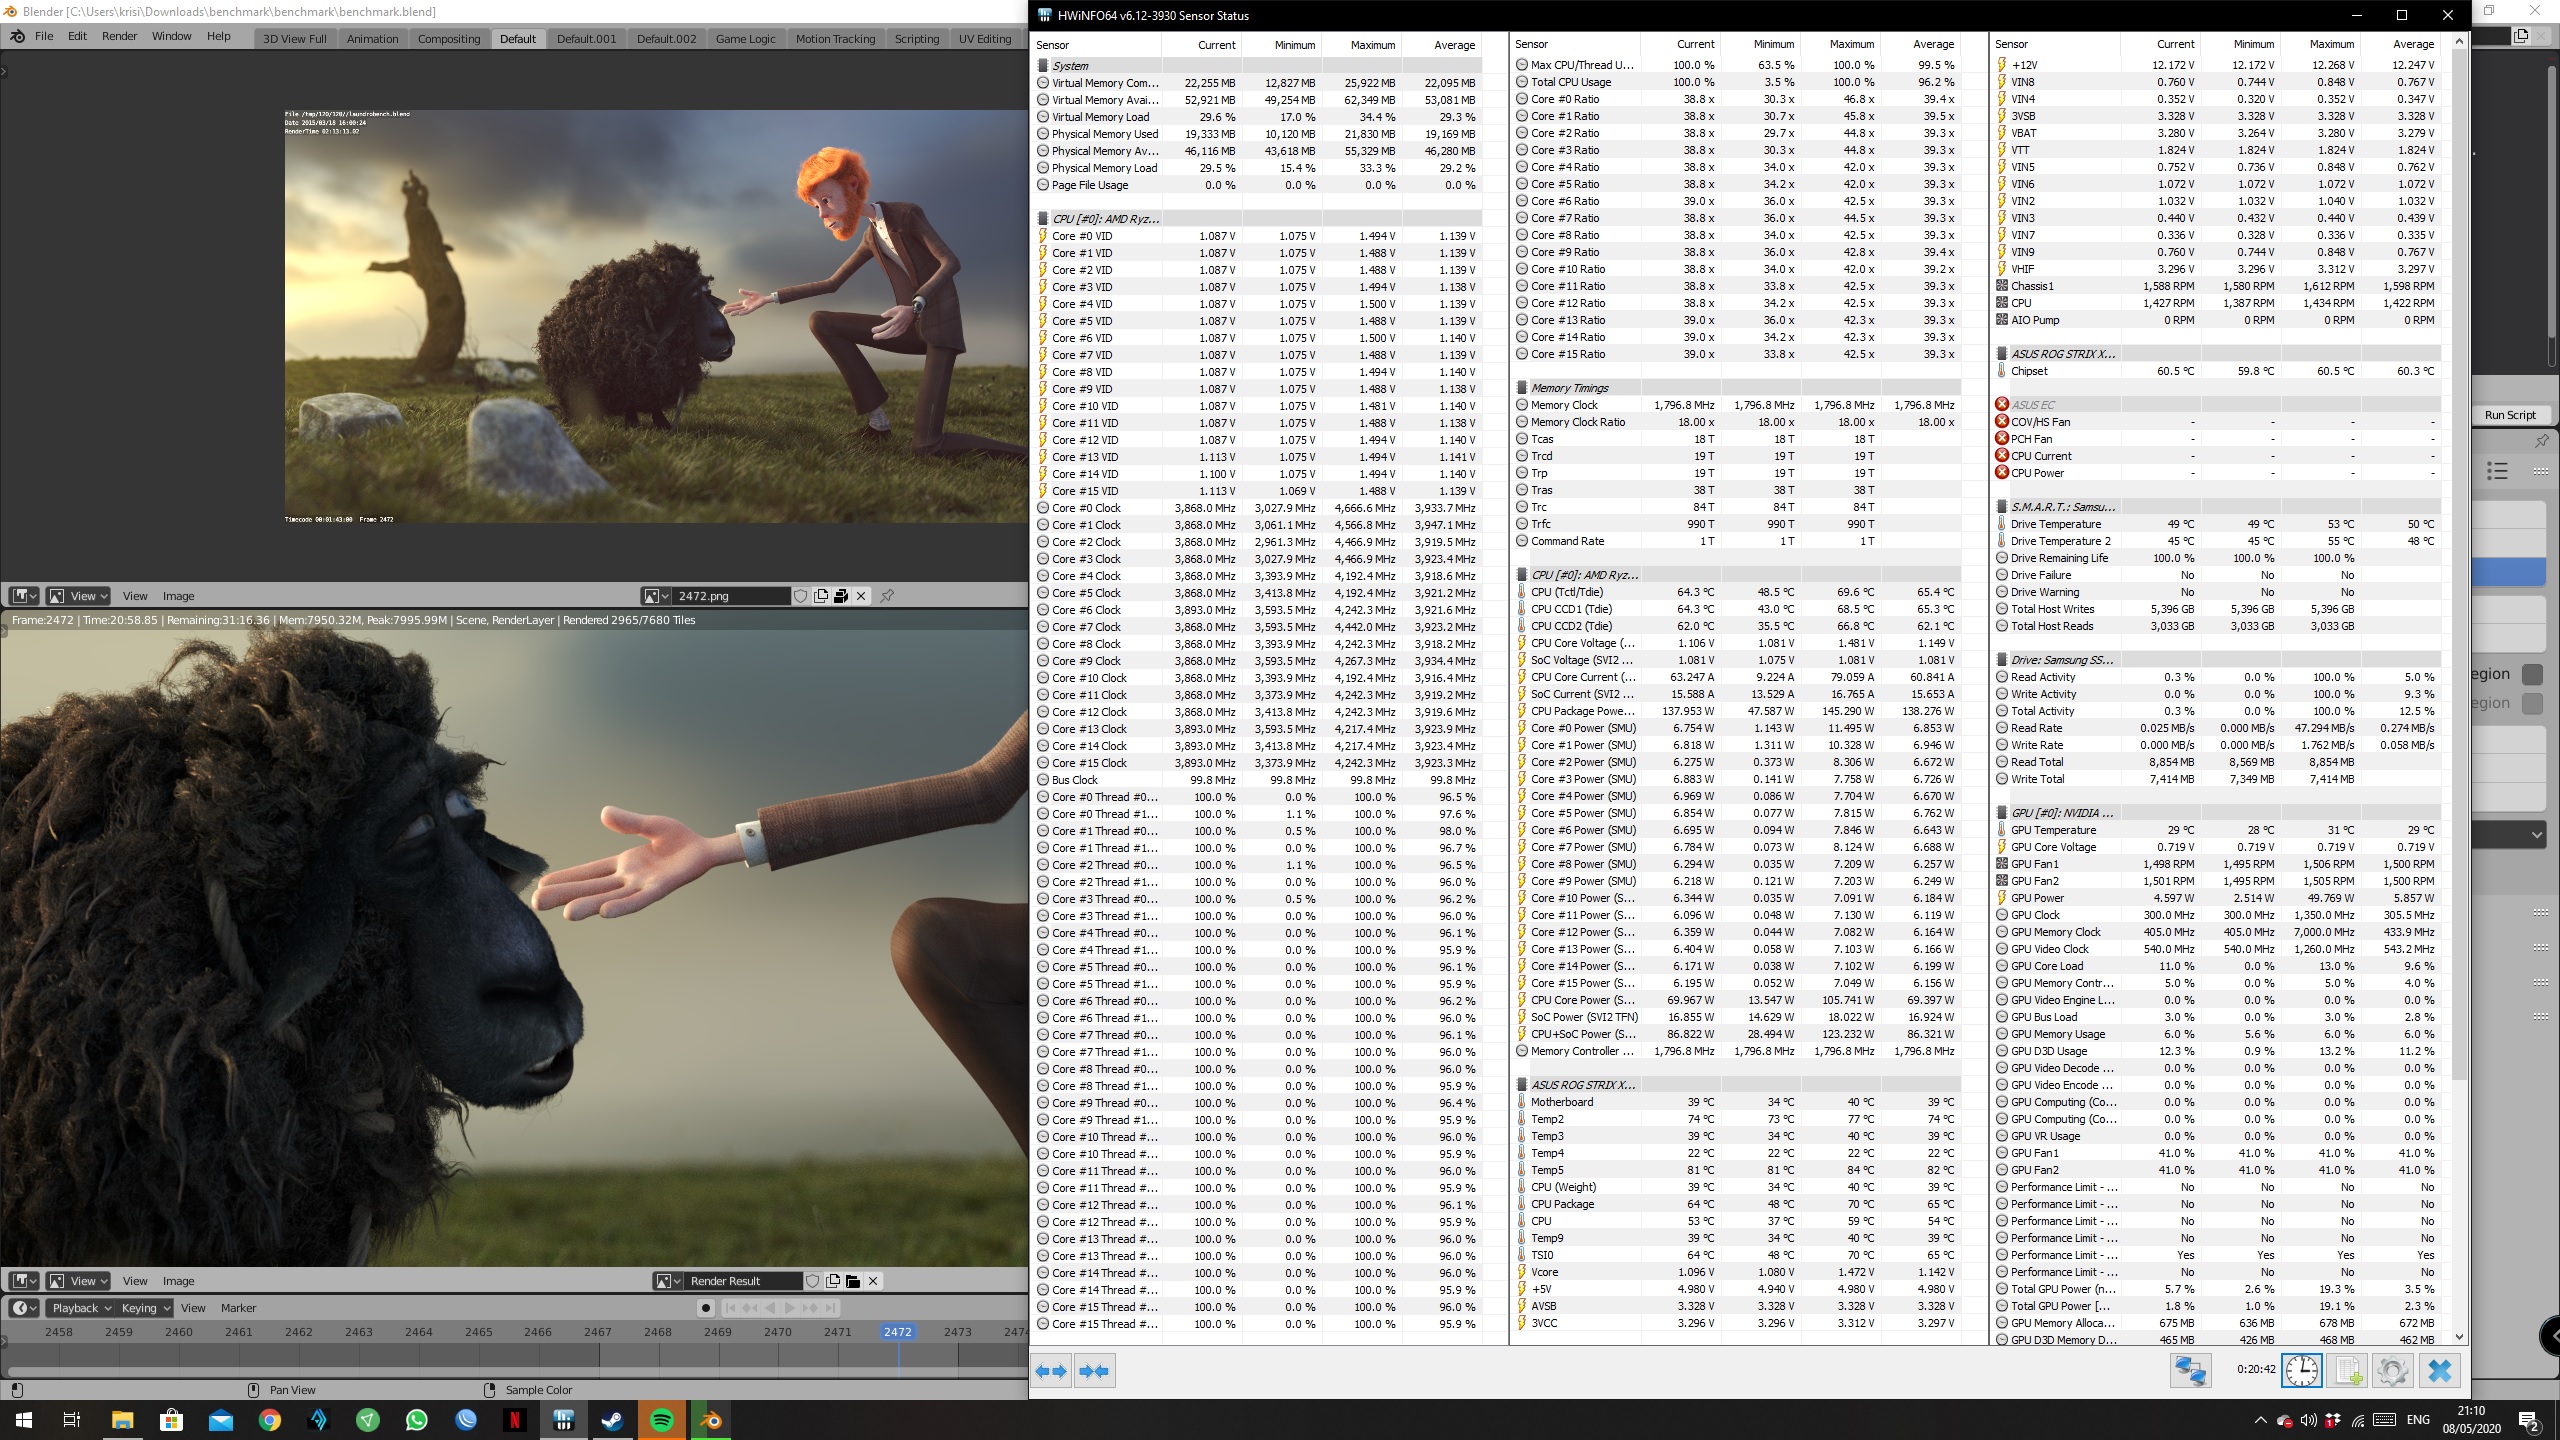The height and width of the screenshot is (1440, 2560).
Task: Click the HWiNFO reset clock icon
Action: (x=2301, y=1370)
